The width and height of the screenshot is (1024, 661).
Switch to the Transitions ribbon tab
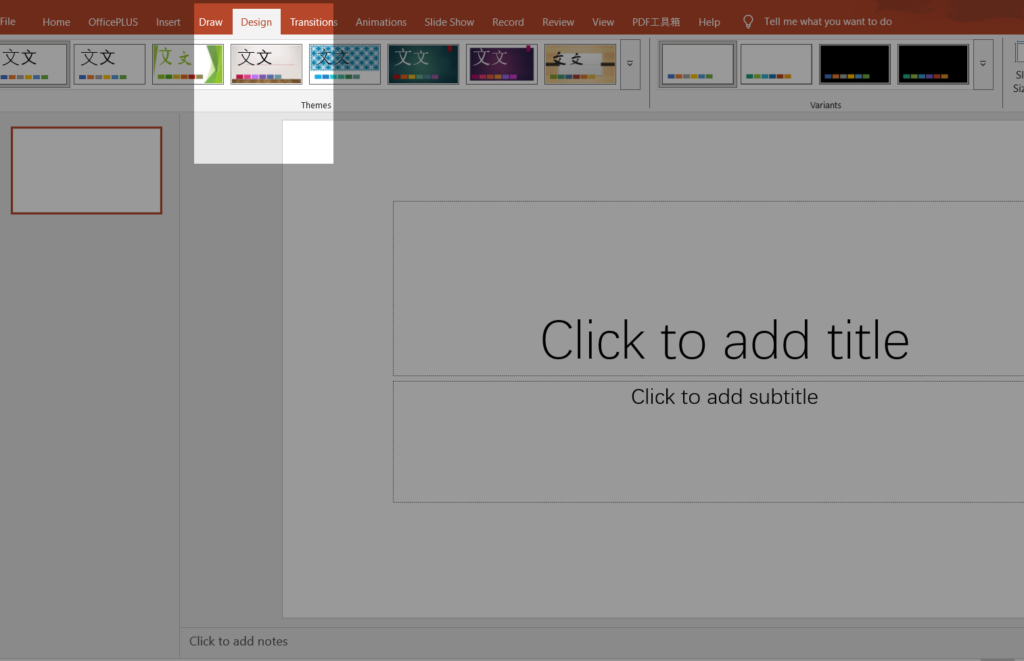[313, 20]
